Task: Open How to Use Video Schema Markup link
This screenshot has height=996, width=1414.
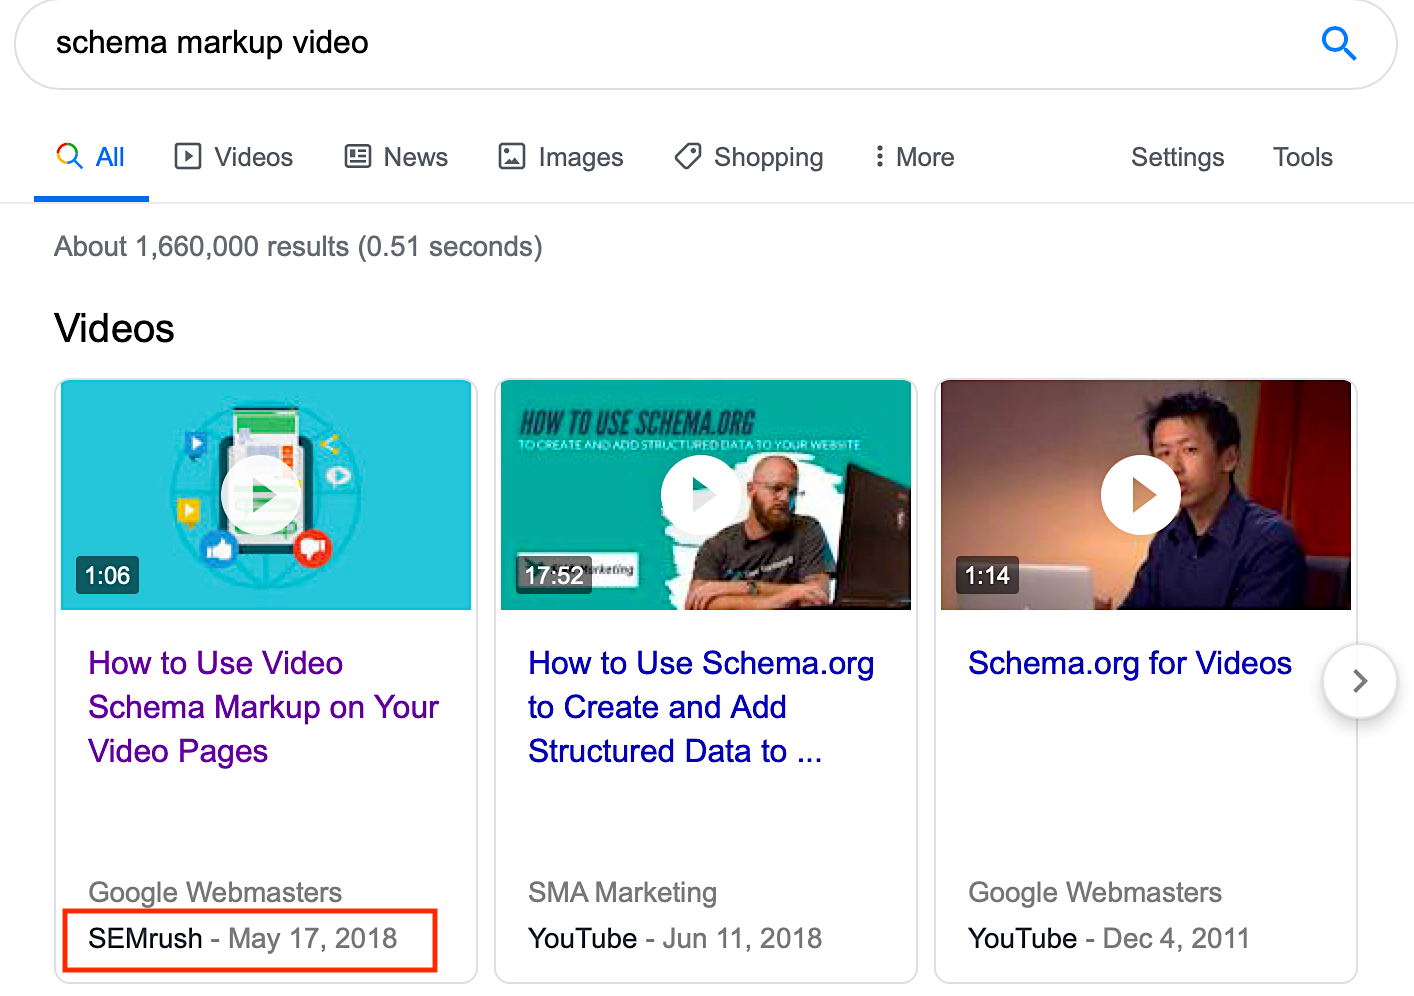Action: pos(263,707)
